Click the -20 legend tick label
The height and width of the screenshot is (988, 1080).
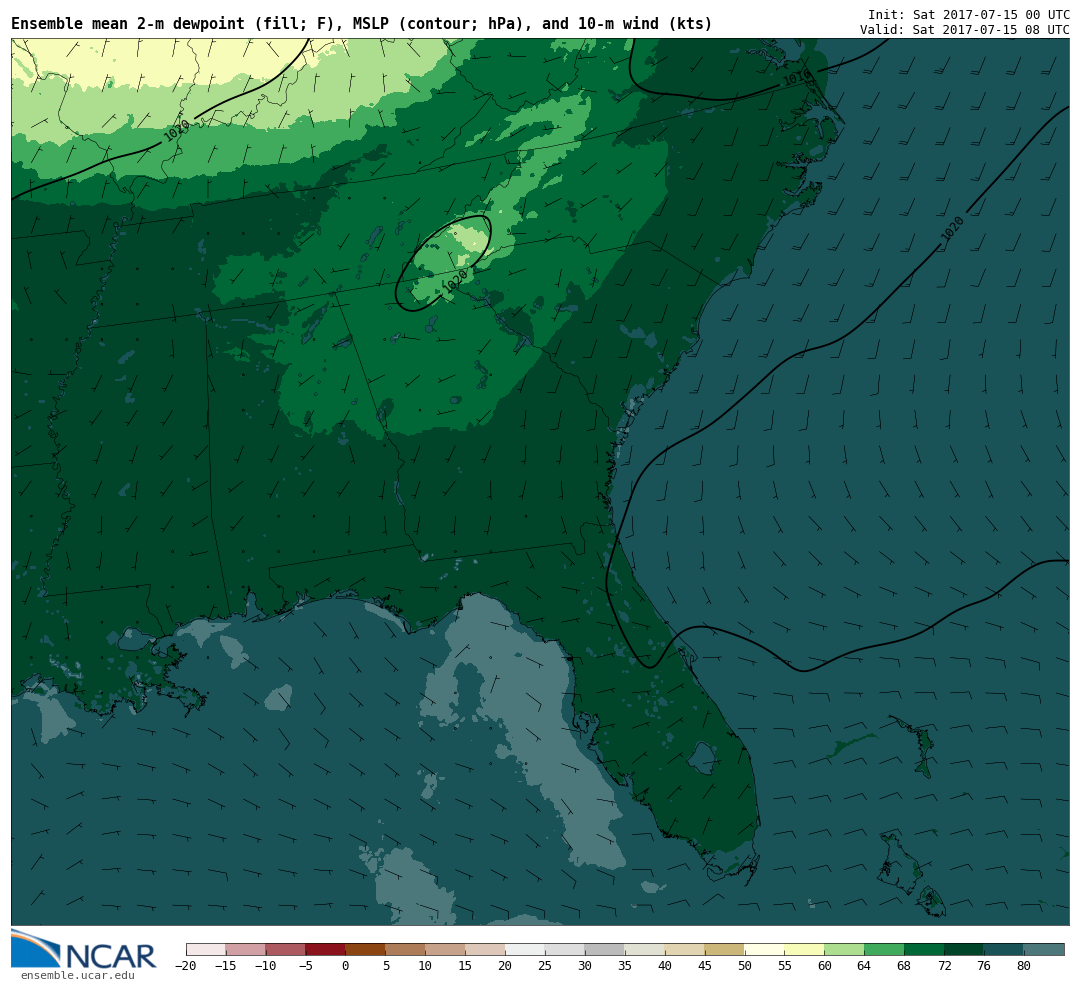tap(186, 966)
